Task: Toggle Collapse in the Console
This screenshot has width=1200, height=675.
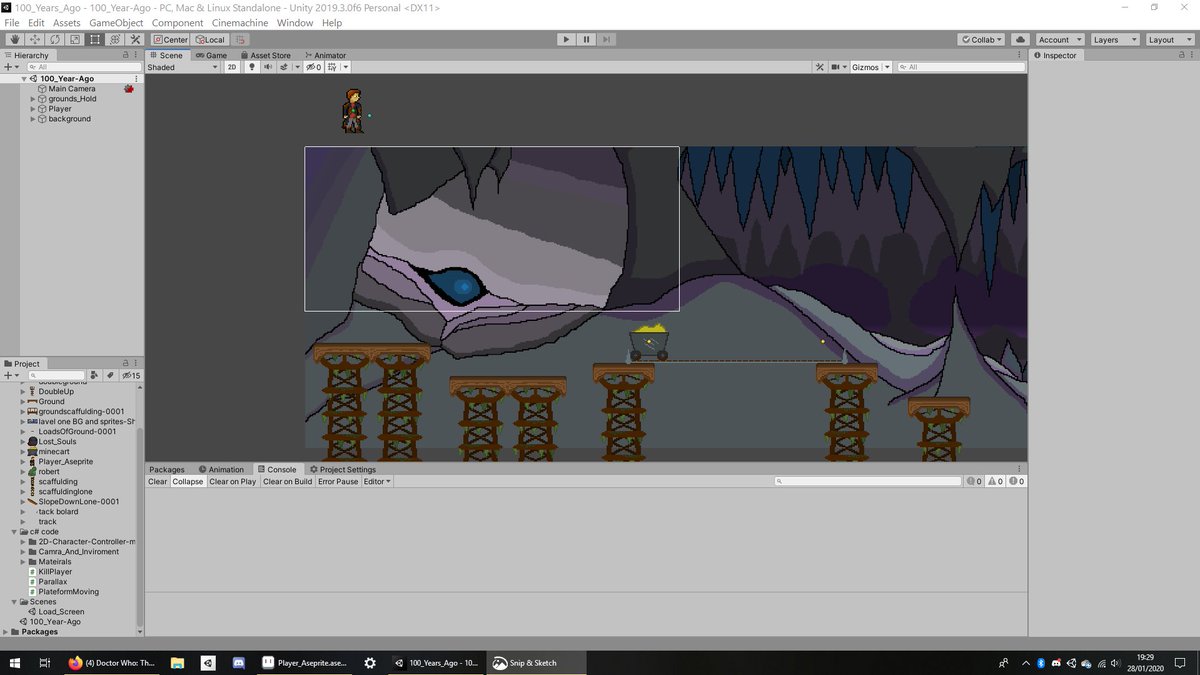Action: [187, 481]
